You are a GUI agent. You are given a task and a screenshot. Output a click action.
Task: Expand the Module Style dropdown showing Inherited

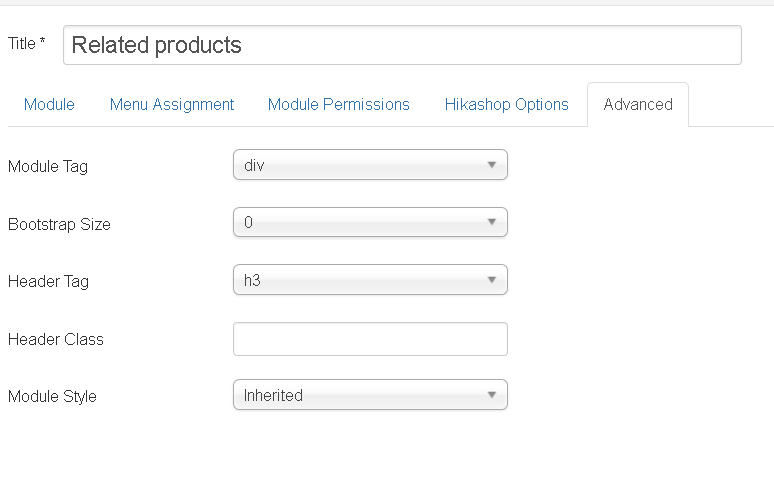click(x=370, y=395)
